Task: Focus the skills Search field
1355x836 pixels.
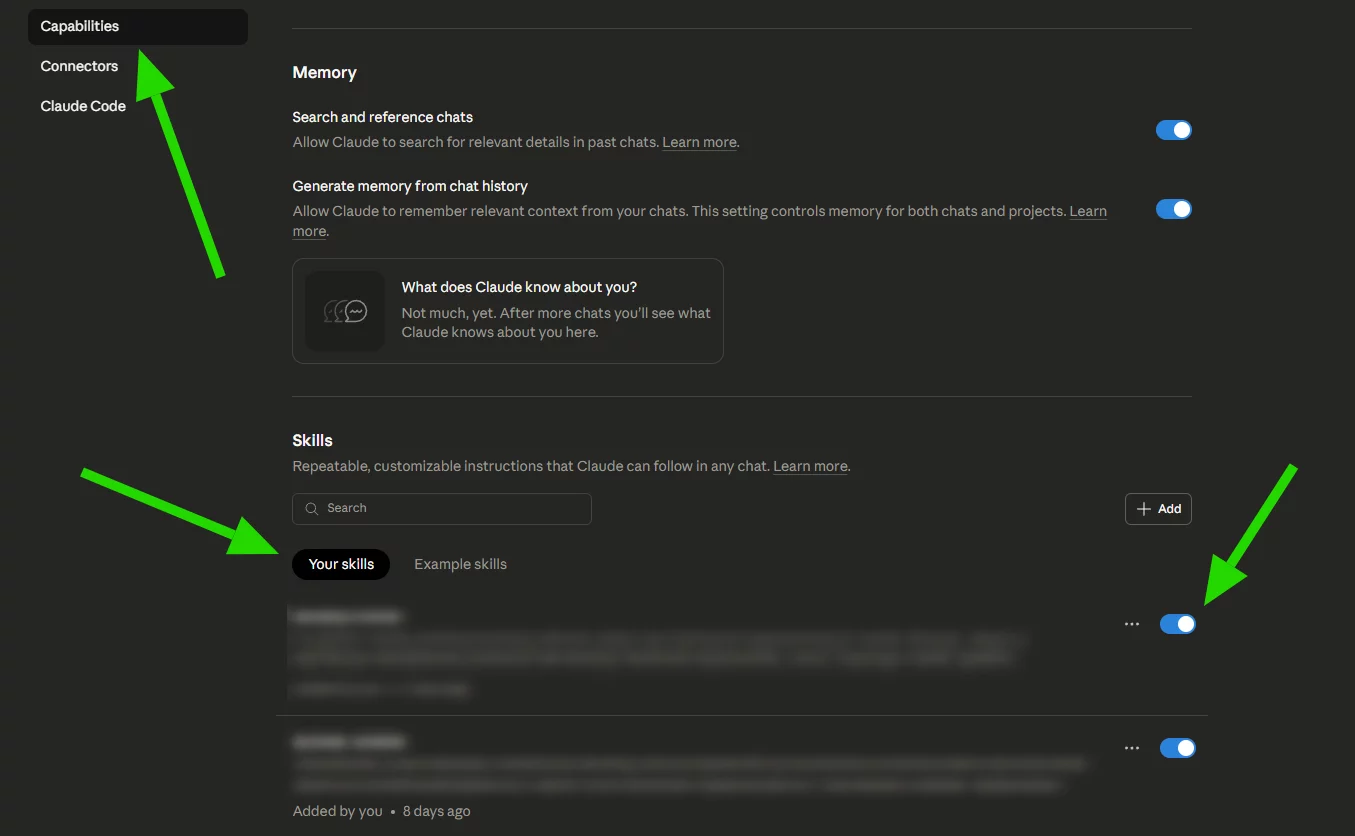Action: (452, 508)
